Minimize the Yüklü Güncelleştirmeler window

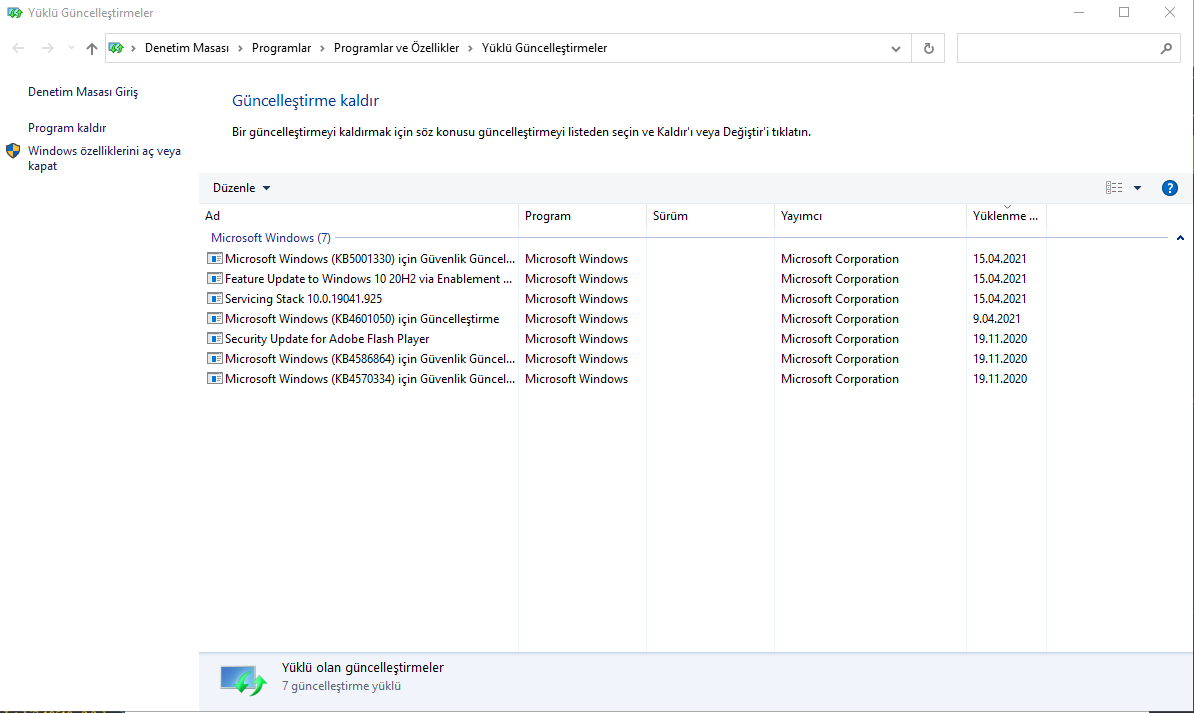click(x=1079, y=13)
